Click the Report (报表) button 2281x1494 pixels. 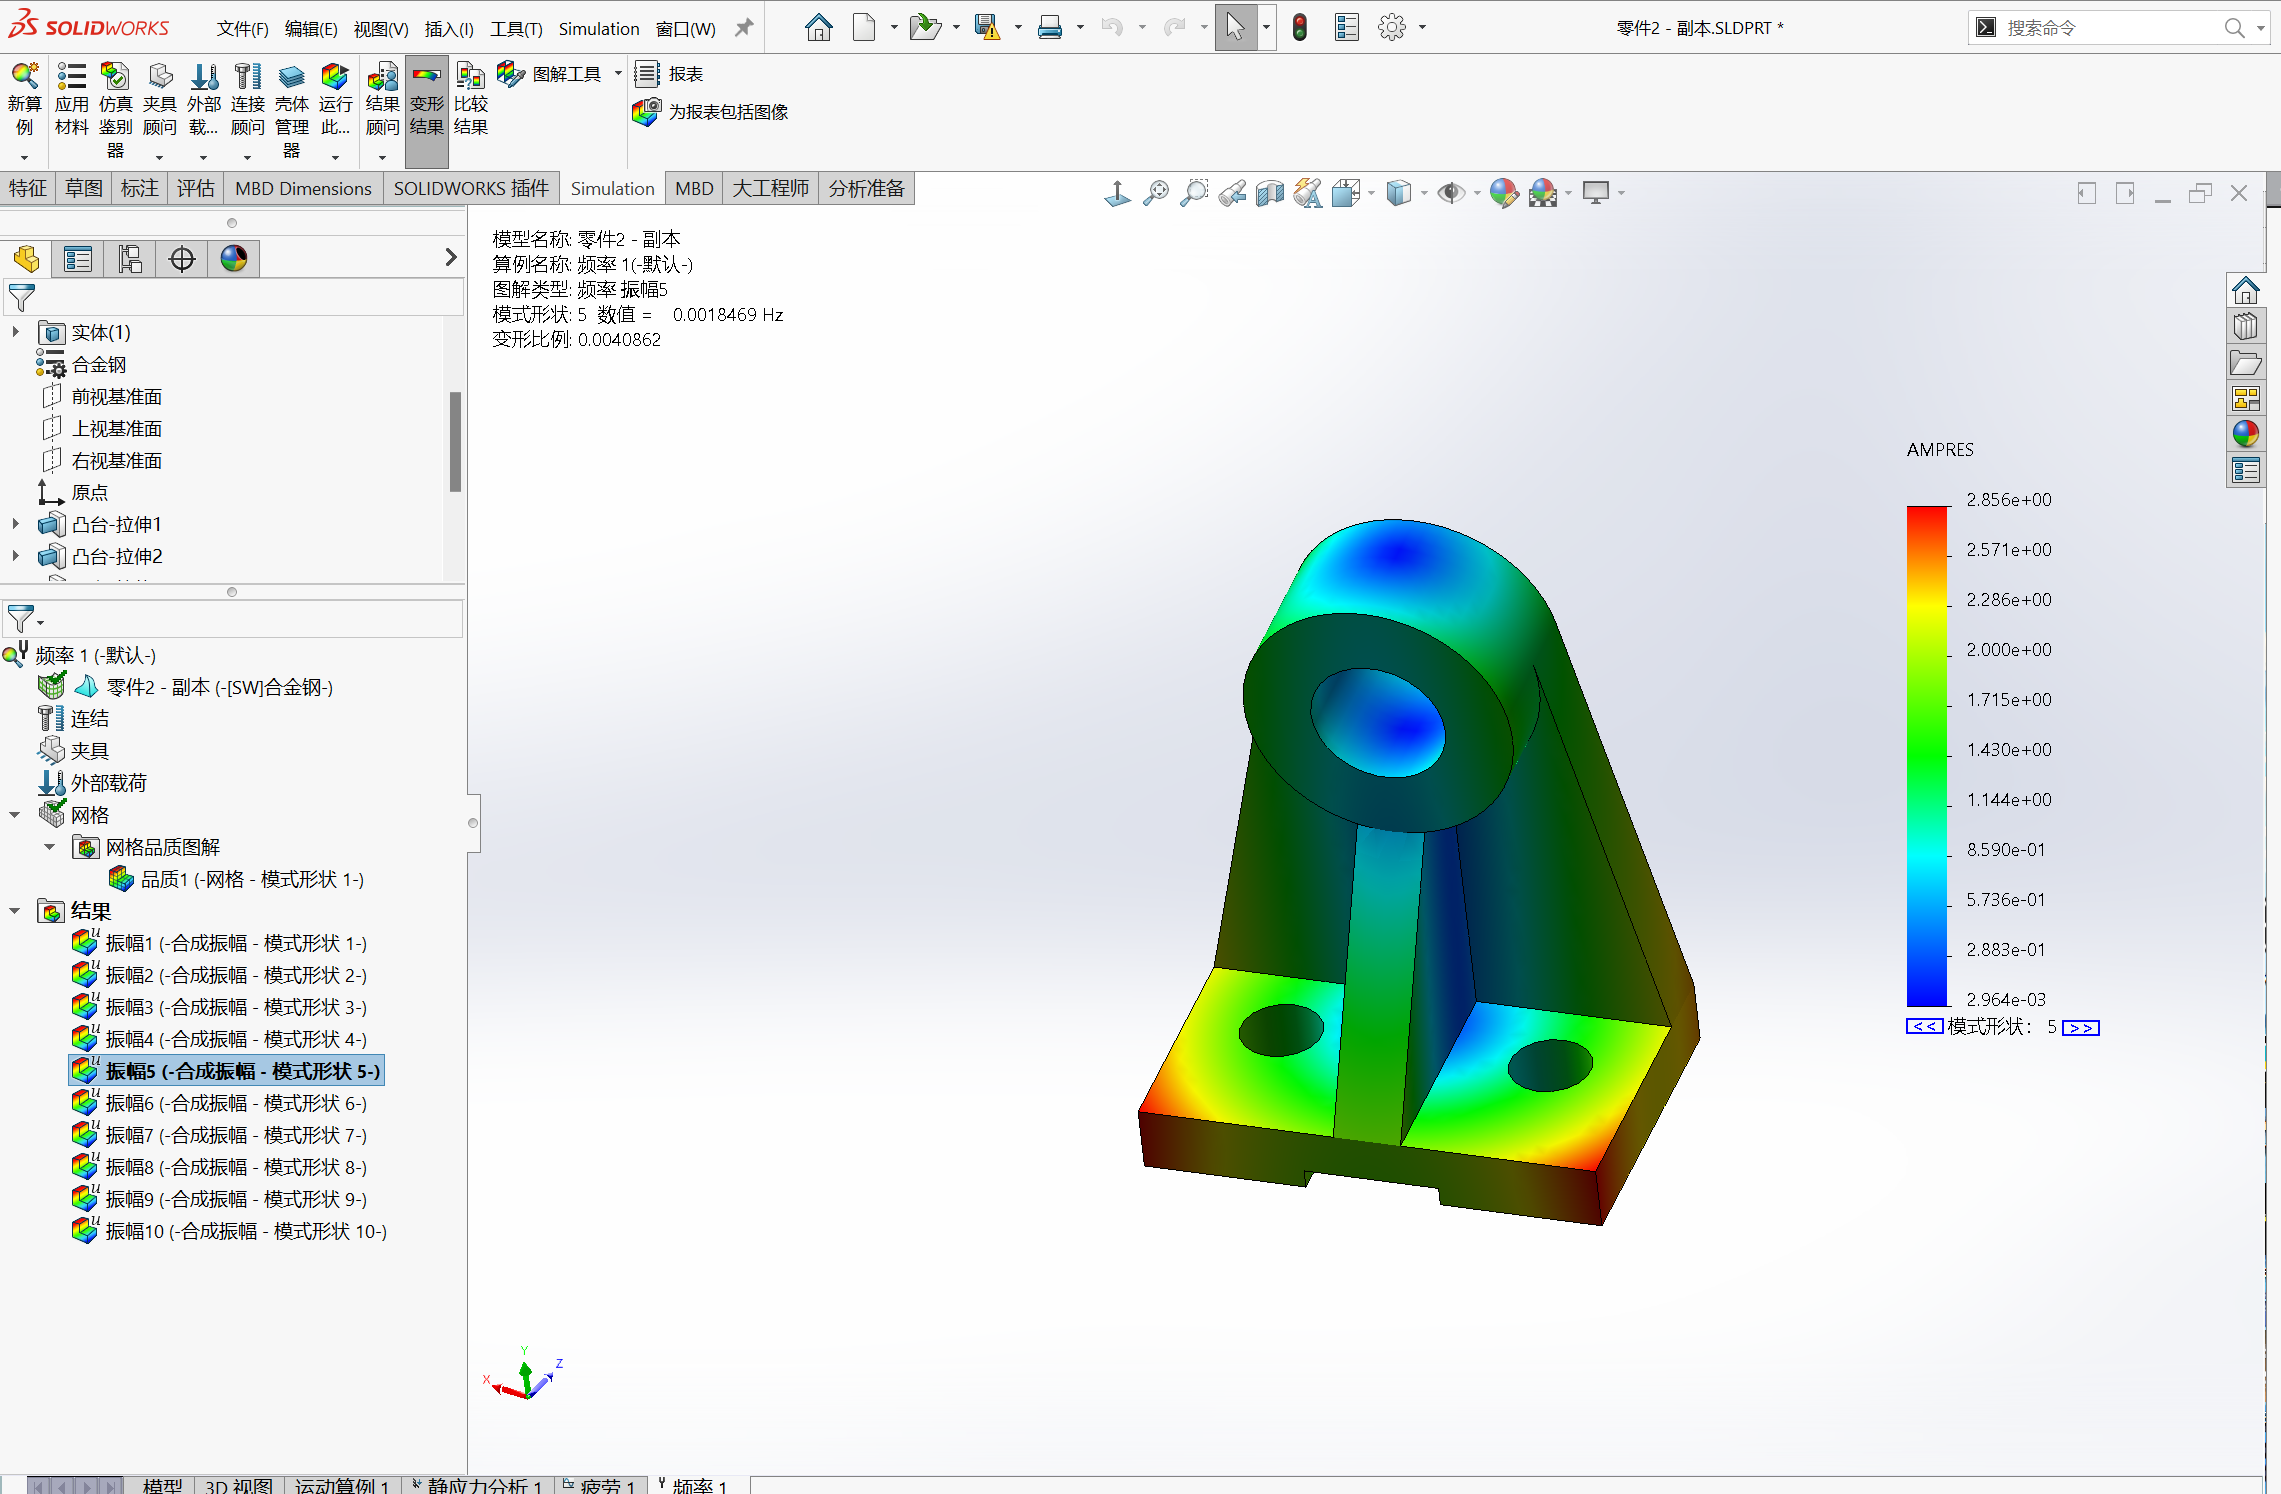pos(669,74)
